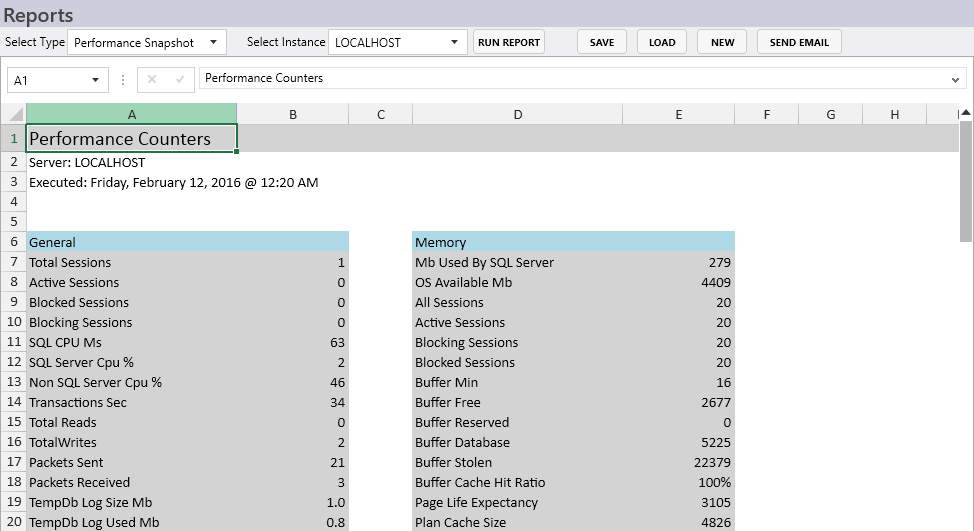
Task: Click the formula bar confirm checkmark icon
Action: tap(180, 79)
